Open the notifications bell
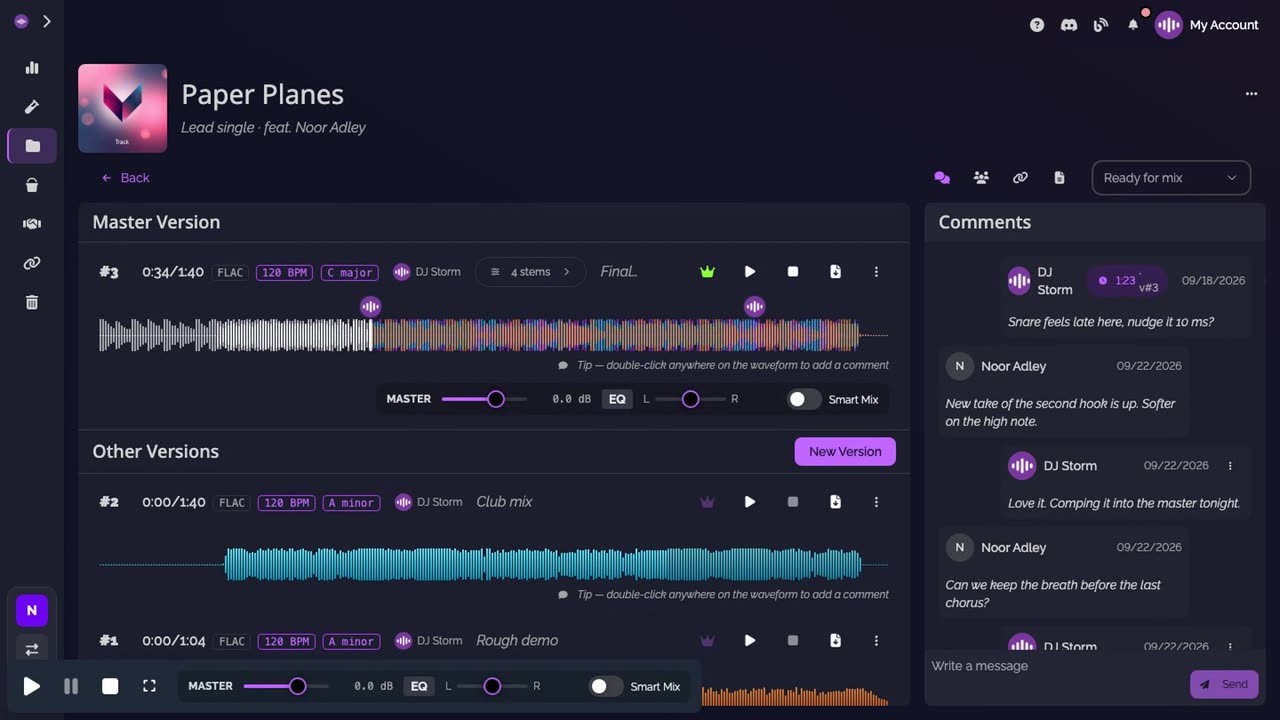Screen dimensions: 1280x720 1133,25
